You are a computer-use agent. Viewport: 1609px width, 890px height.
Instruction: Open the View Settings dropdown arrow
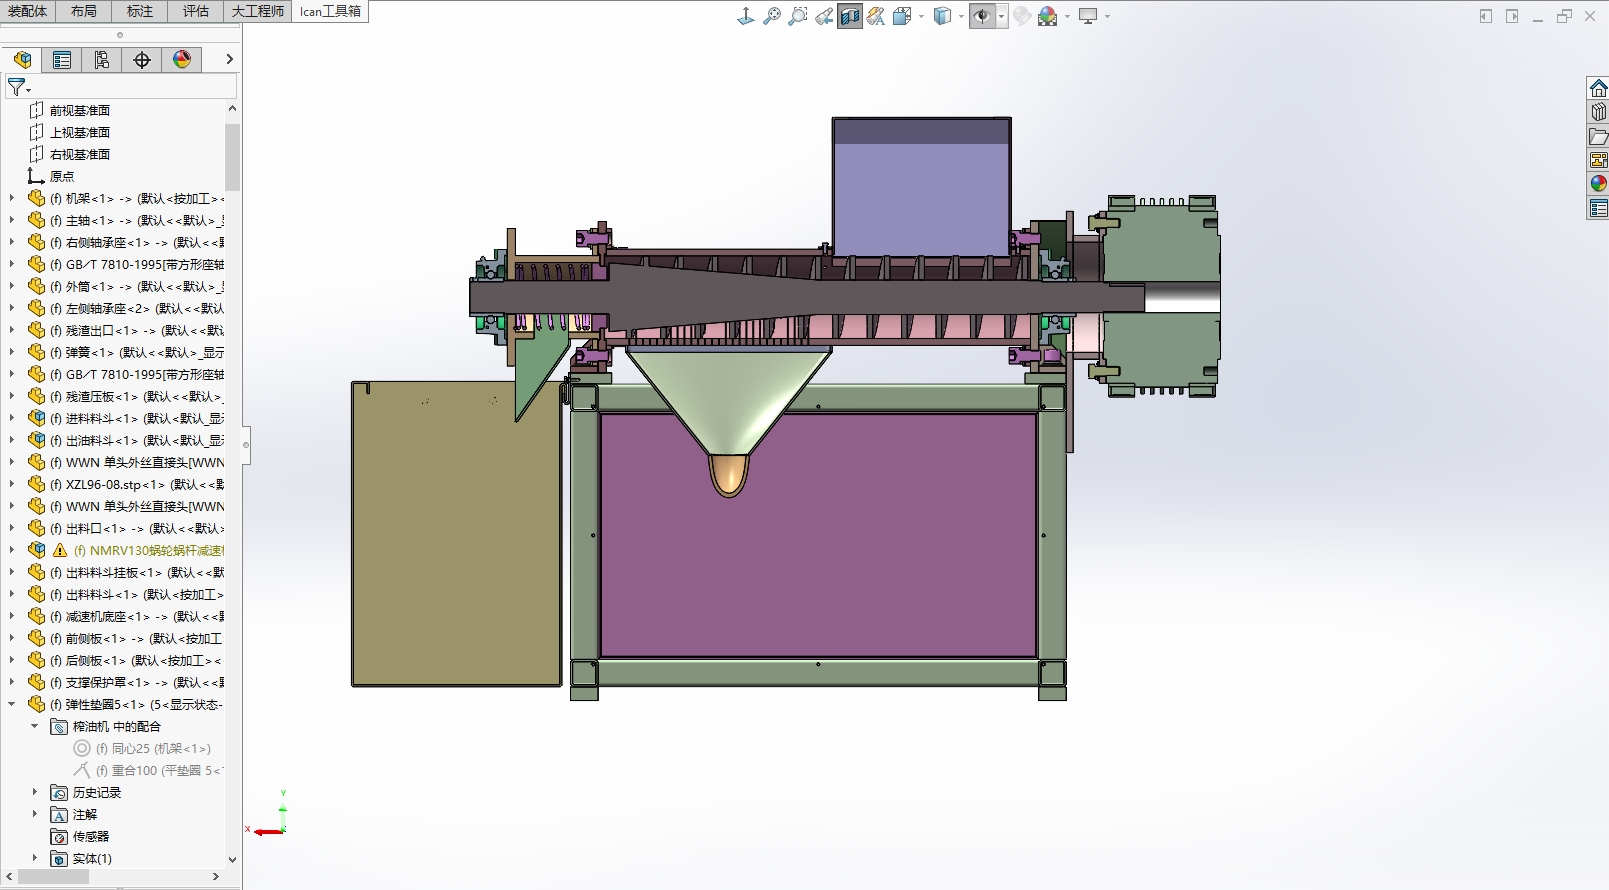pyautogui.click(x=1107, y=17)
